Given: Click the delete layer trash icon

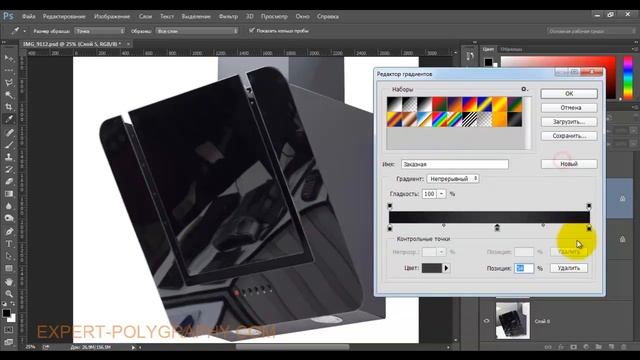Looking at the screenshot, I should tap(623, 347).
